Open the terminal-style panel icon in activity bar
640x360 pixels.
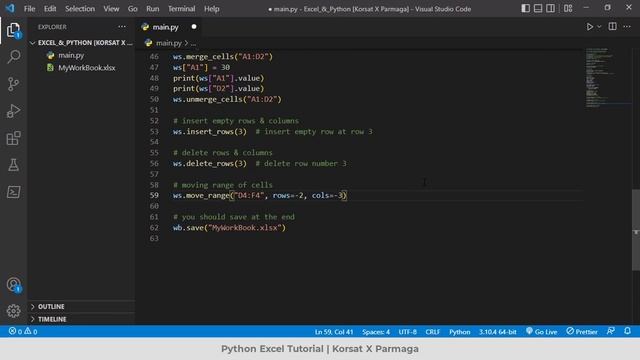click(13, 192)
